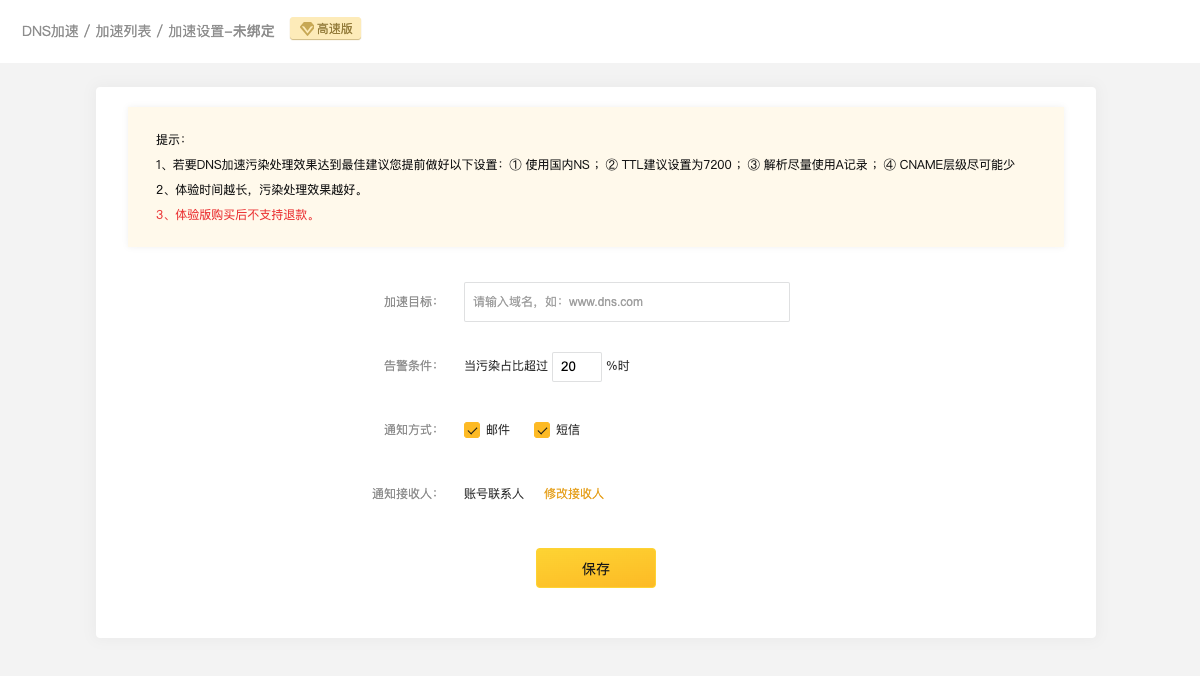
Task: Click the pollution threshold box showing 20
Action: (576, 367)
